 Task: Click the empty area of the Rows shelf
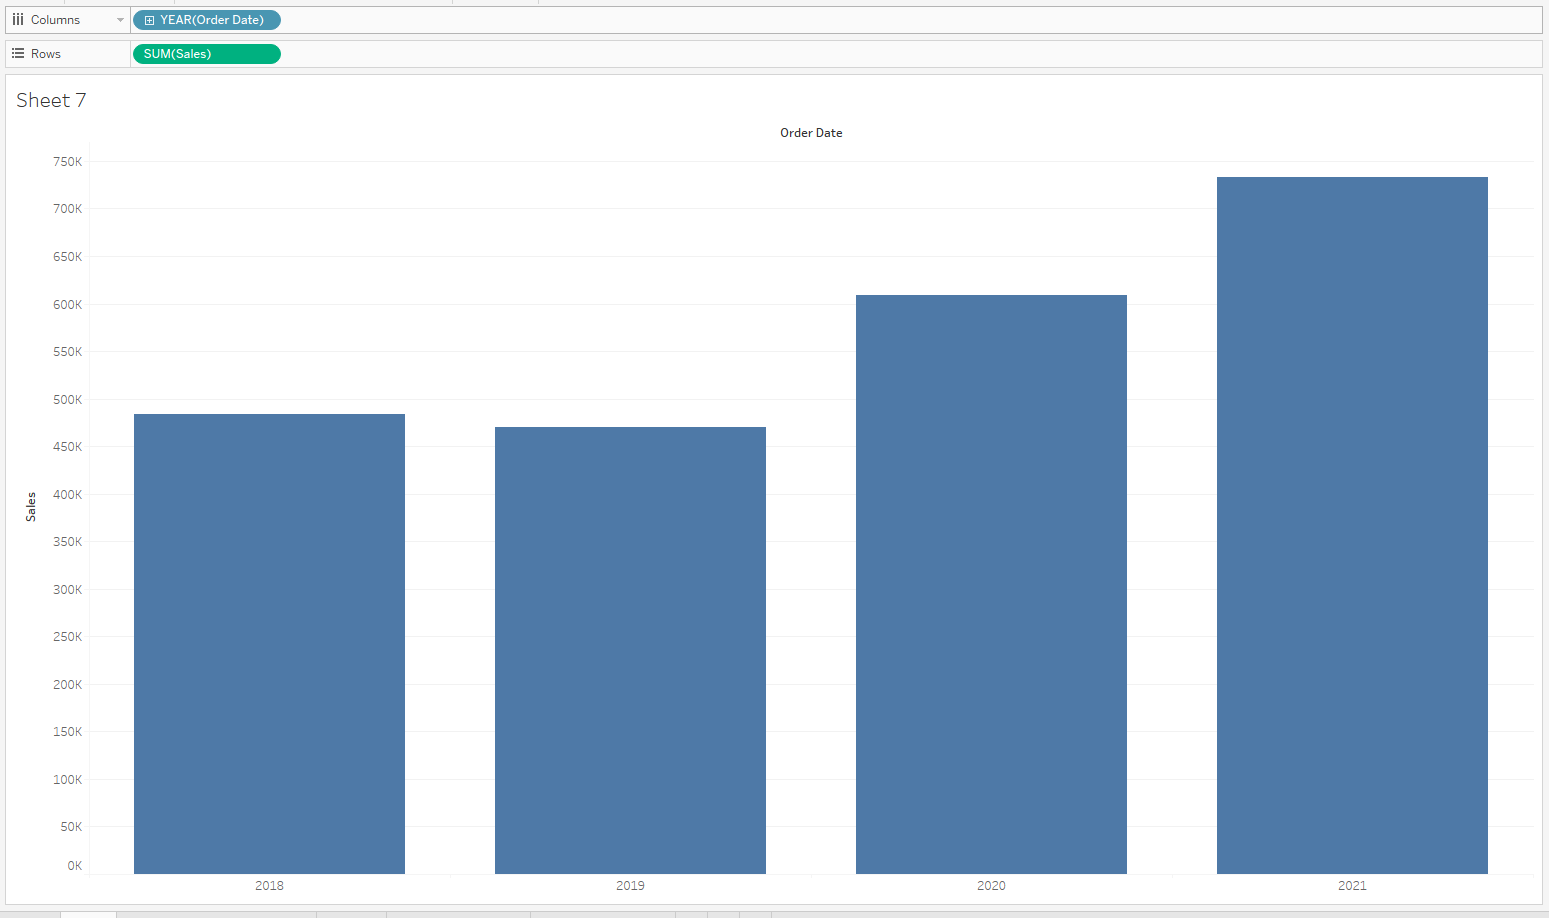[x=700, y=53]
